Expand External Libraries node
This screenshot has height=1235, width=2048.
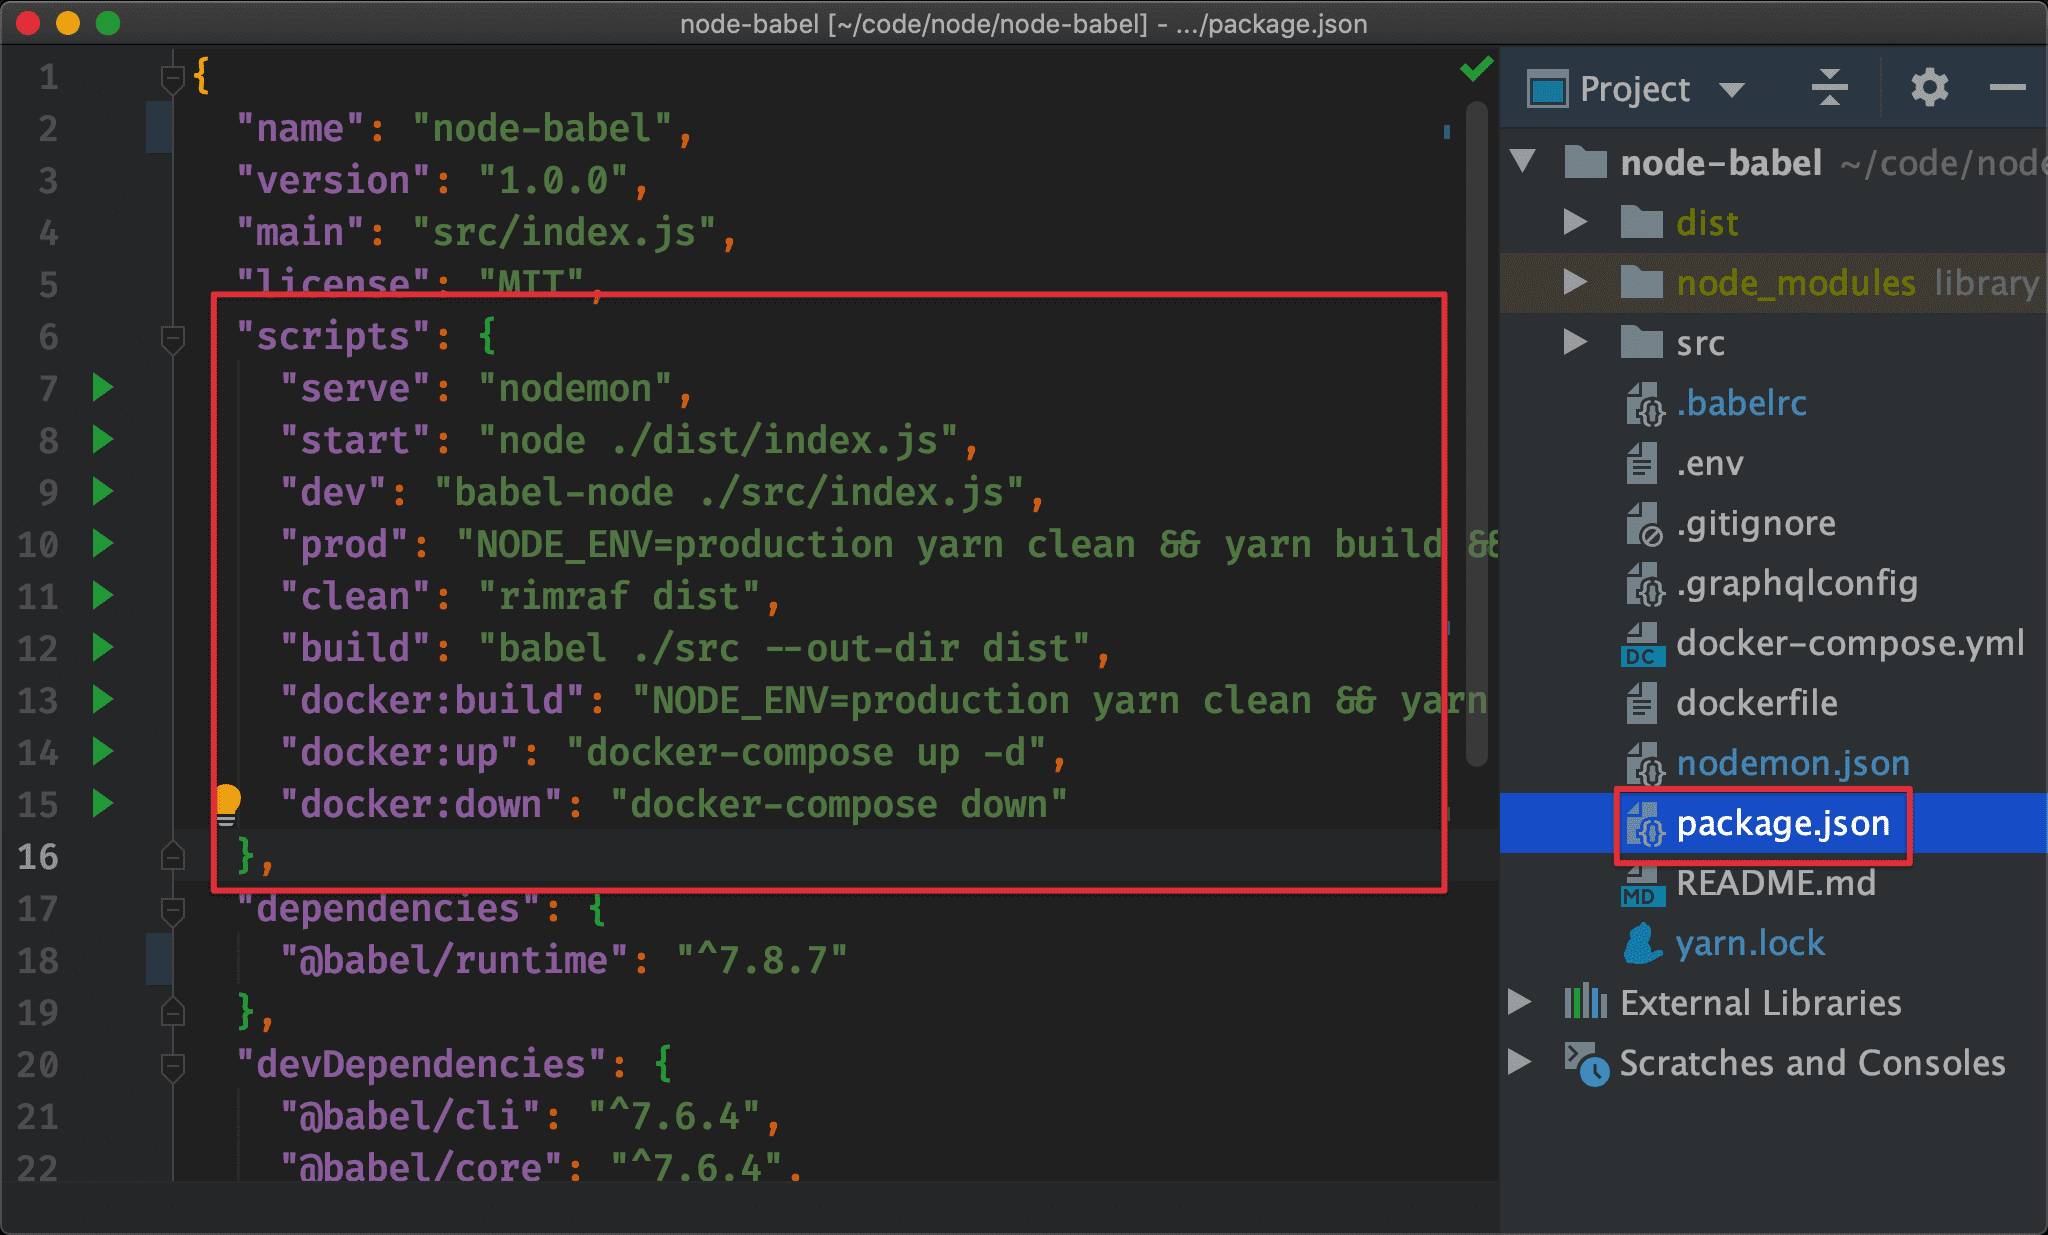pos(1519,1002)
